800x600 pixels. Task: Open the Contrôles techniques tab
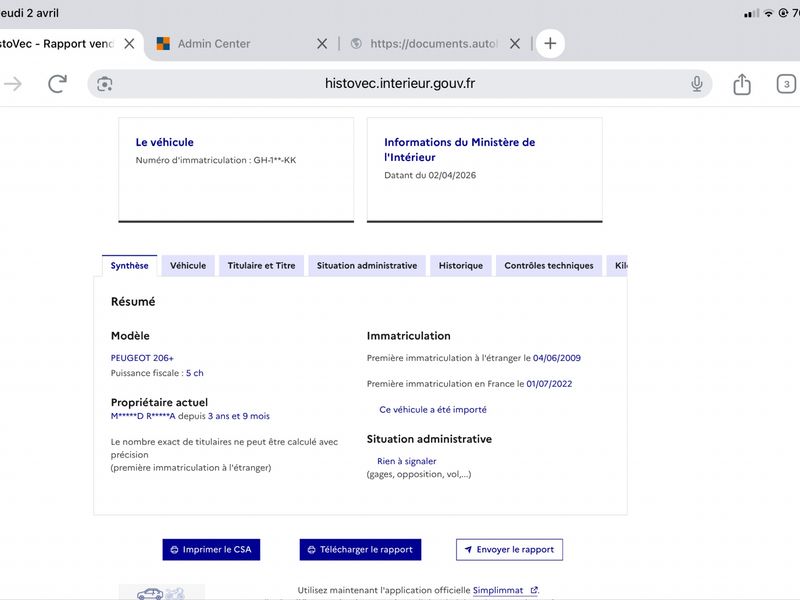[x=549, y=266]
